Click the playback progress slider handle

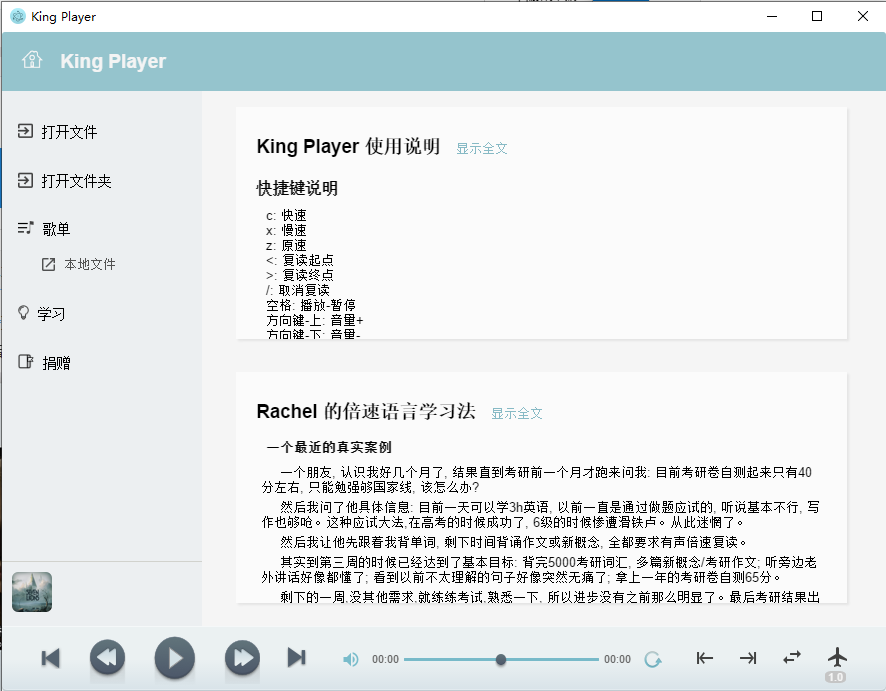click(501, 659)
